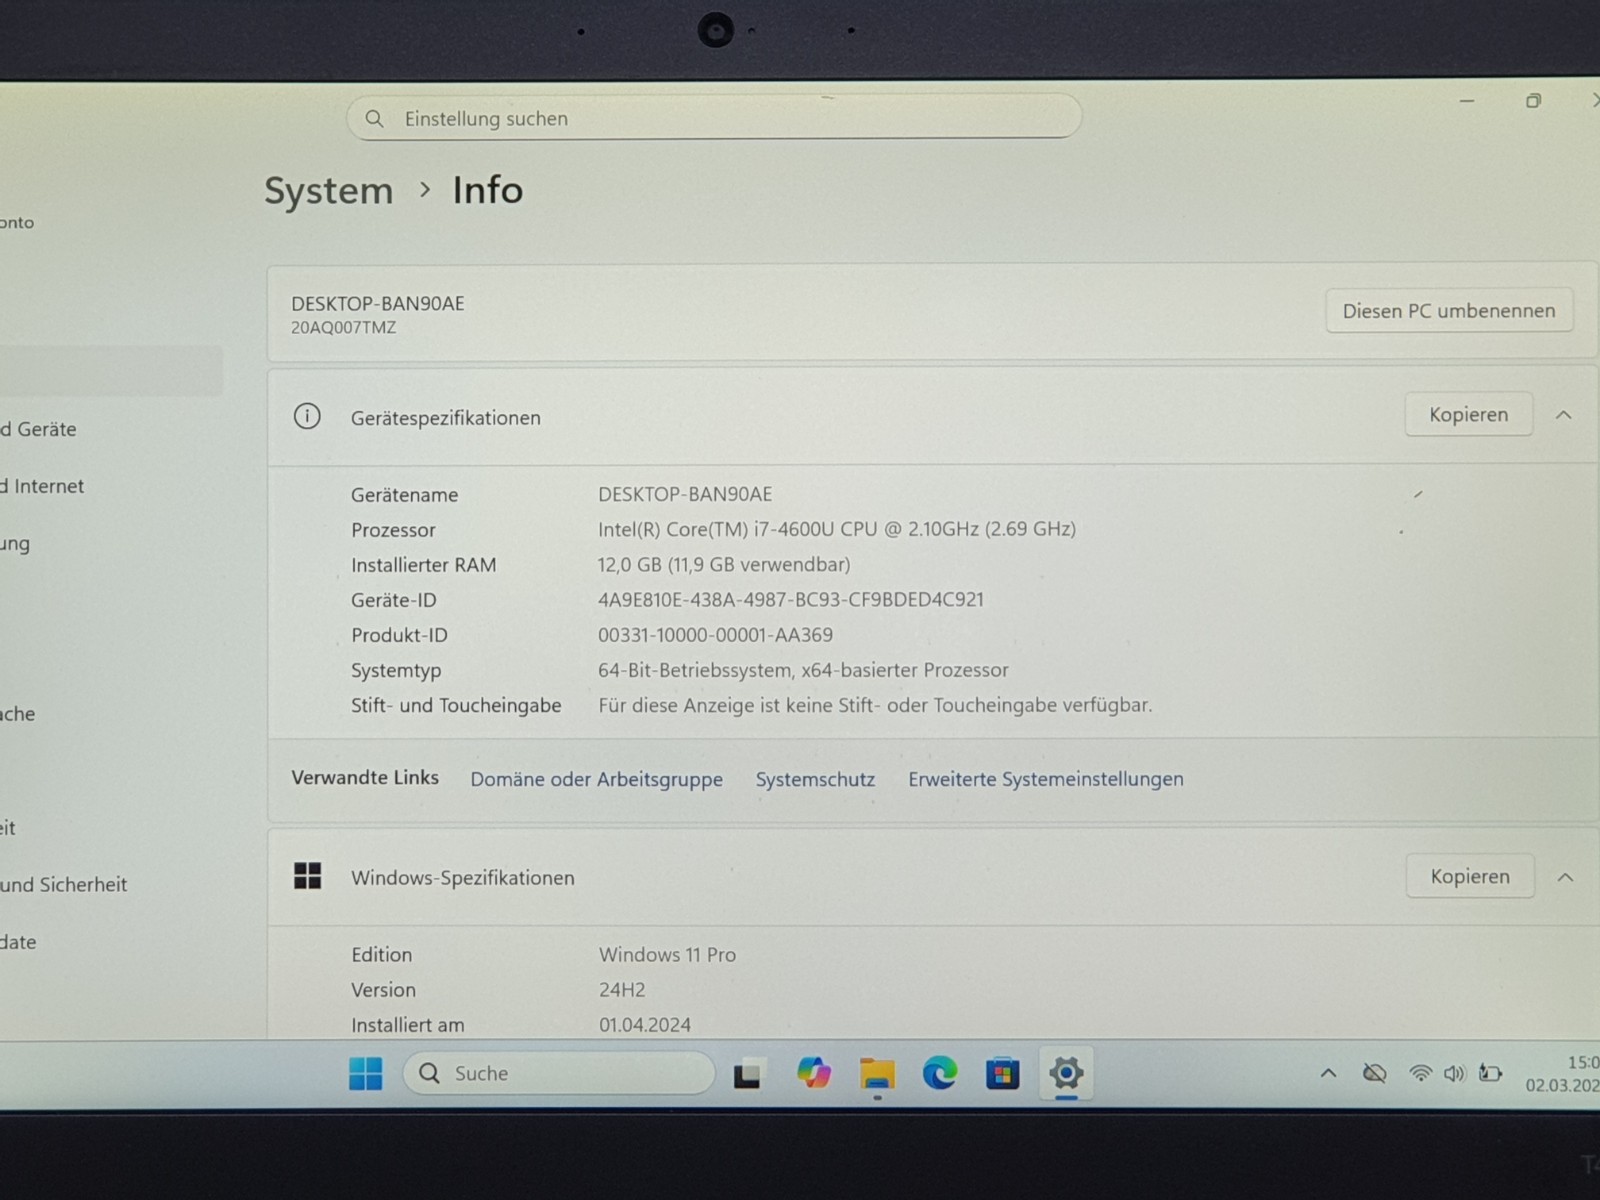Click the Windows 11 Pro edition value
The height and width of the screenshot is (1200, 1600).
(x=667, y=955)
